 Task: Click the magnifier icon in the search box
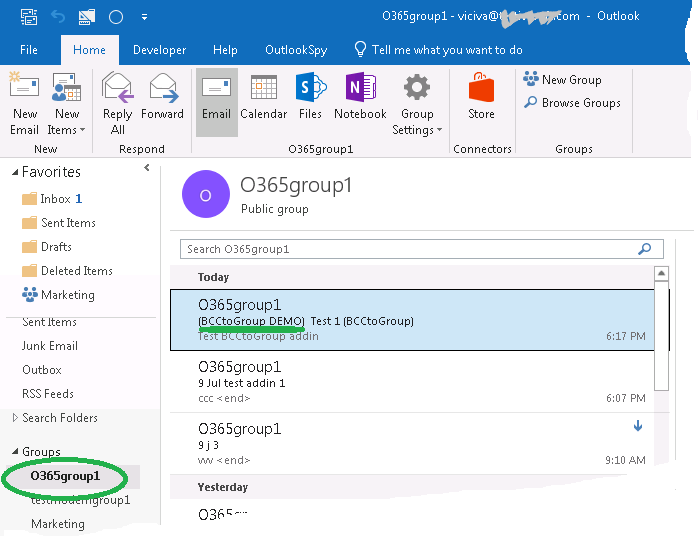645,249
